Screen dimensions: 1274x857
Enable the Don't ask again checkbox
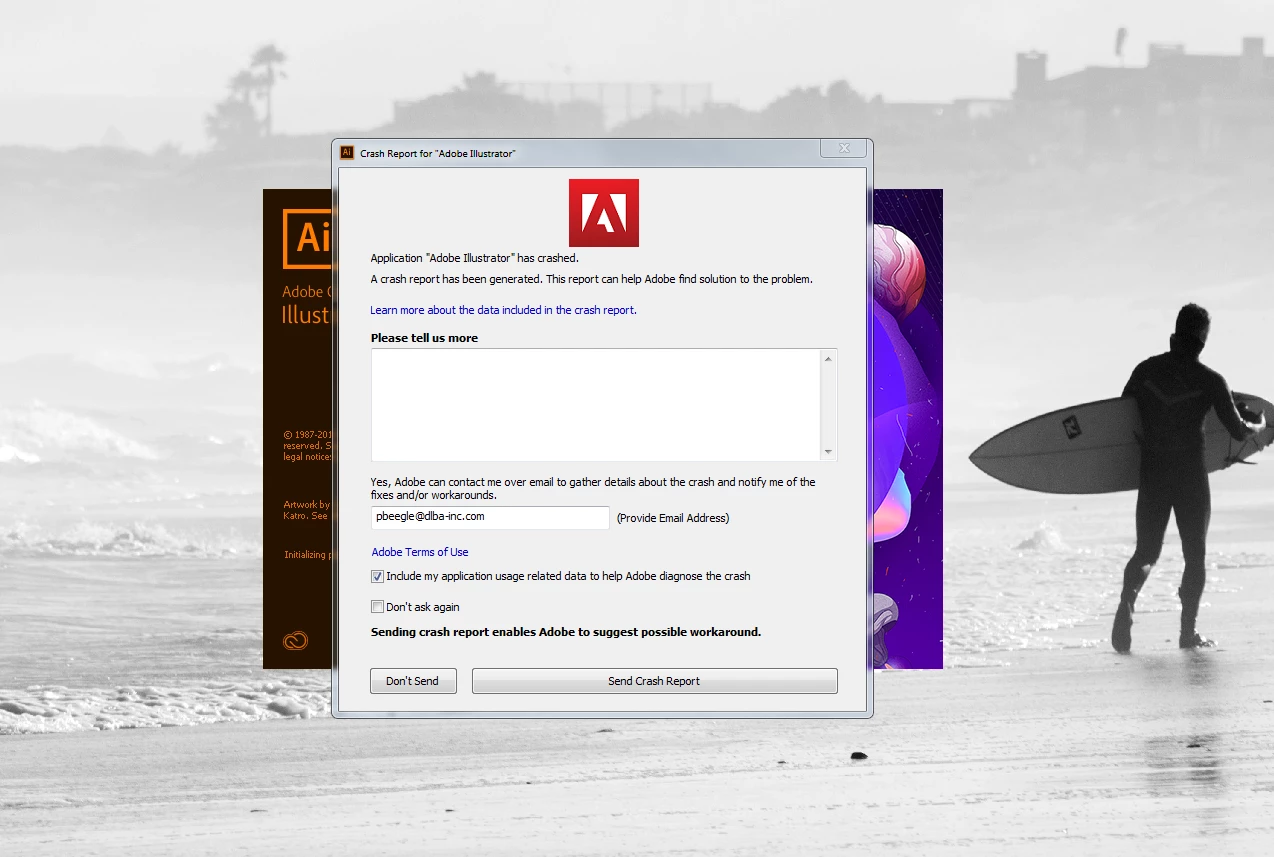coord(377,607)
